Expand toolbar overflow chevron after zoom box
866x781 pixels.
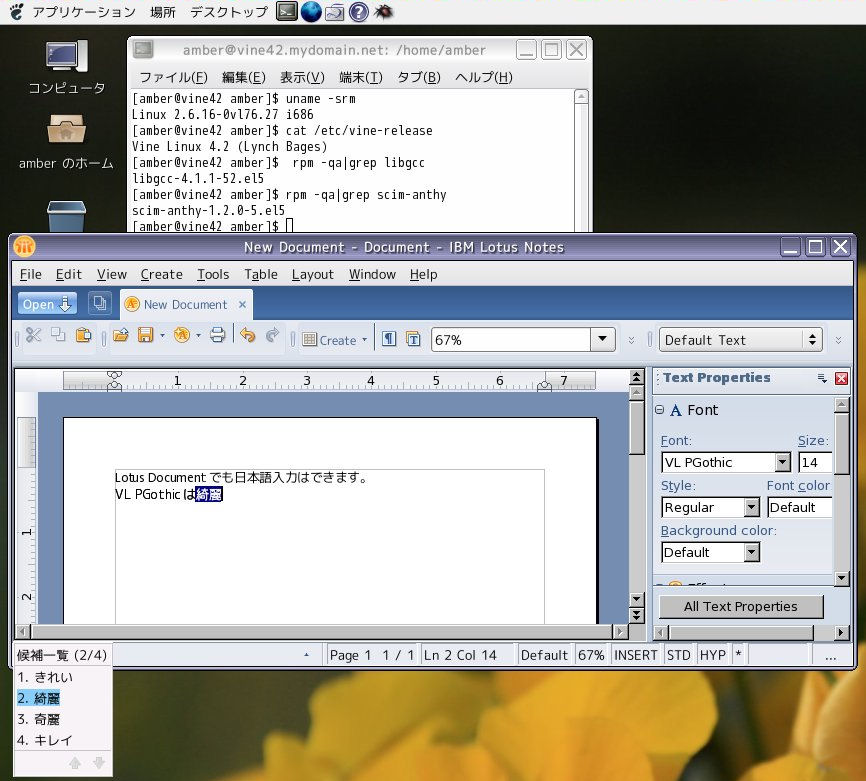[x=631, y=340]
